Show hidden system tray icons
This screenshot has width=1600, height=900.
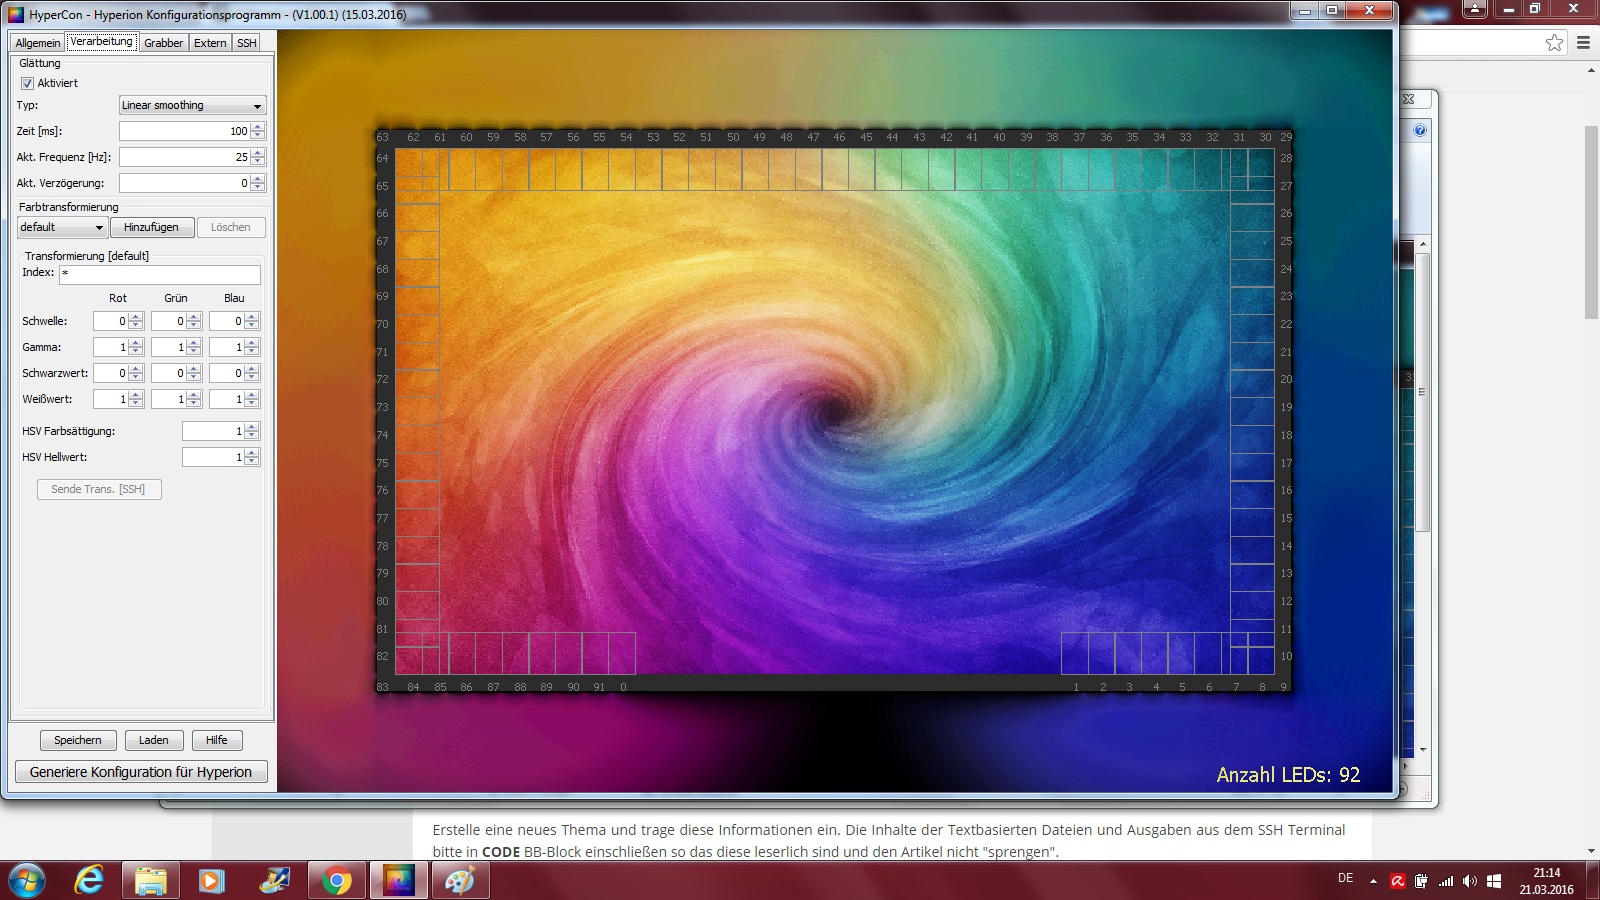pos(1373,881)
